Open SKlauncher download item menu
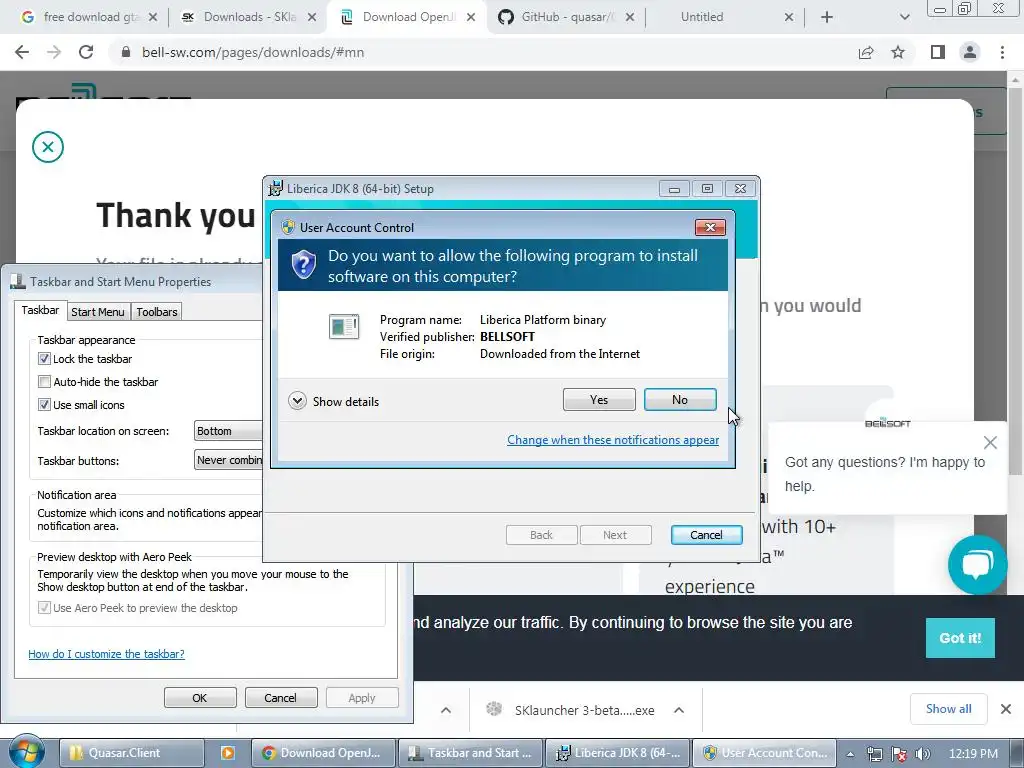The image size is (1024, 768). [679, 710]
